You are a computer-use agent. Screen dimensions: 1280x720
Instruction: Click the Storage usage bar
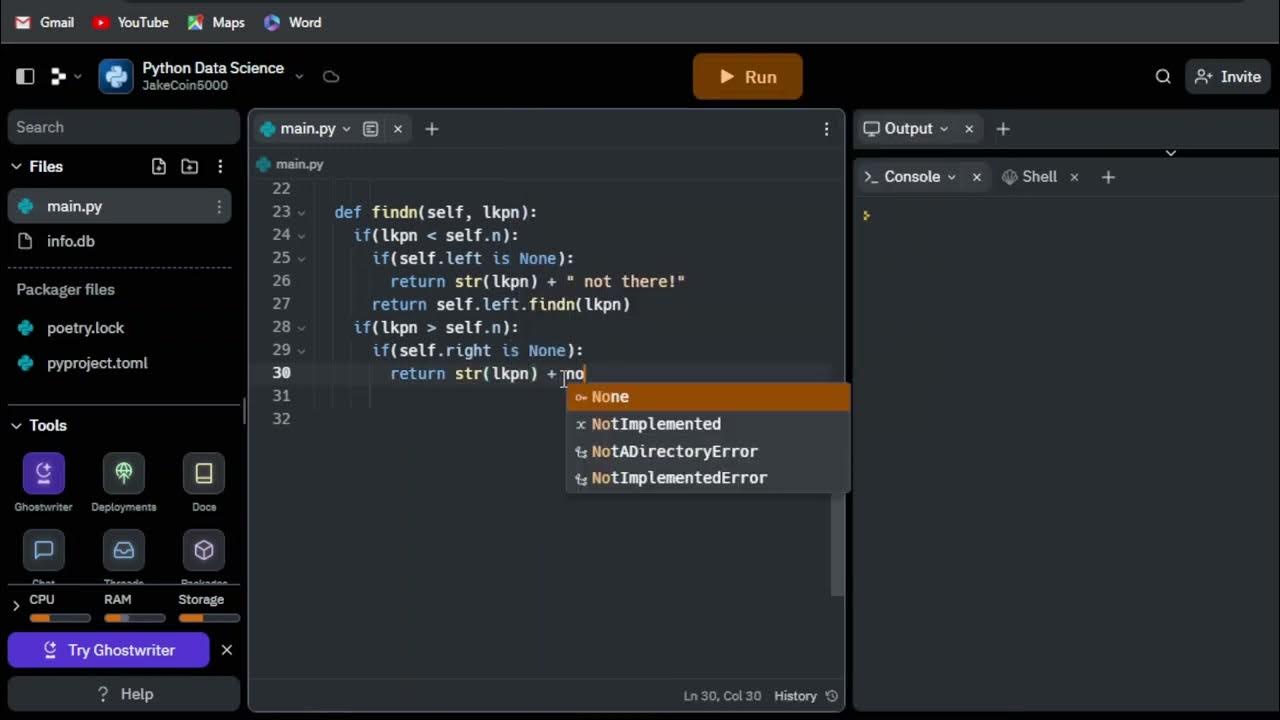click(209, 618)
